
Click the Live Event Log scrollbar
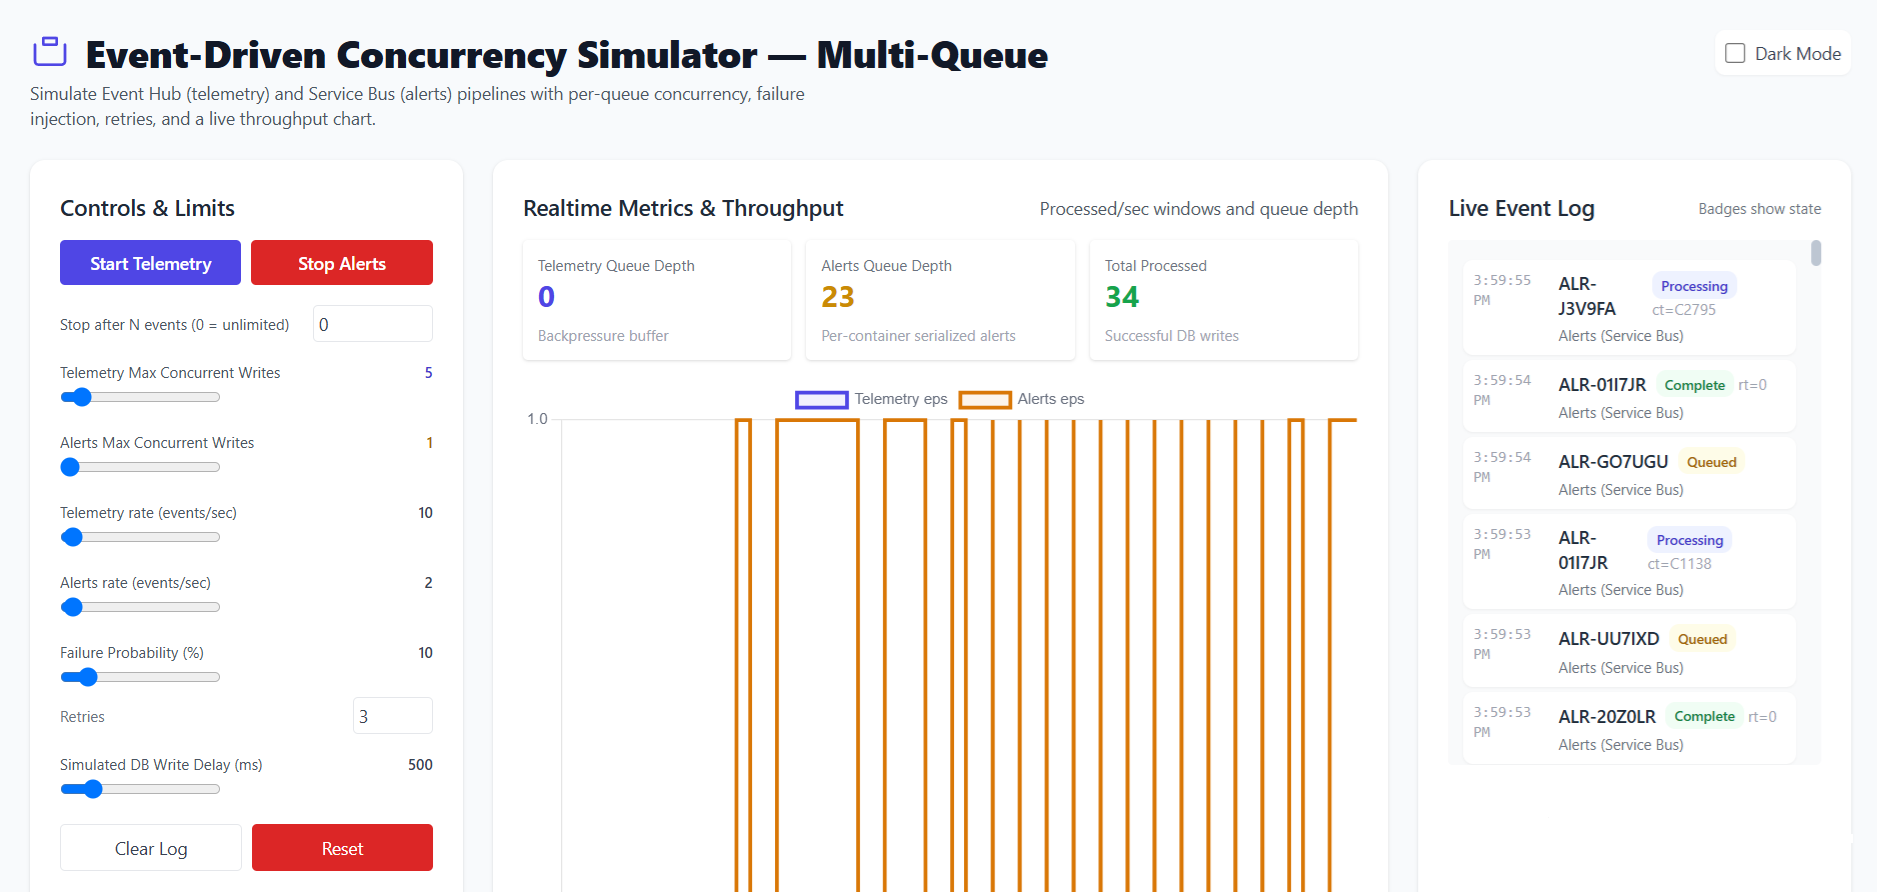[x=1815, y=254]
